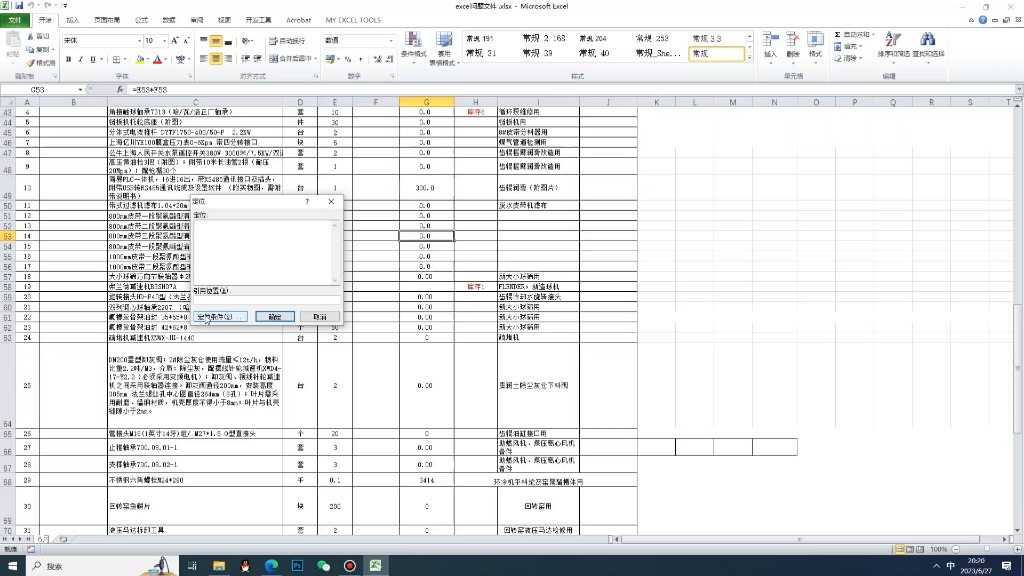Click the Delete cells icon
Image resolution: width=1024 pixels, height=576 pixels.
793,45
